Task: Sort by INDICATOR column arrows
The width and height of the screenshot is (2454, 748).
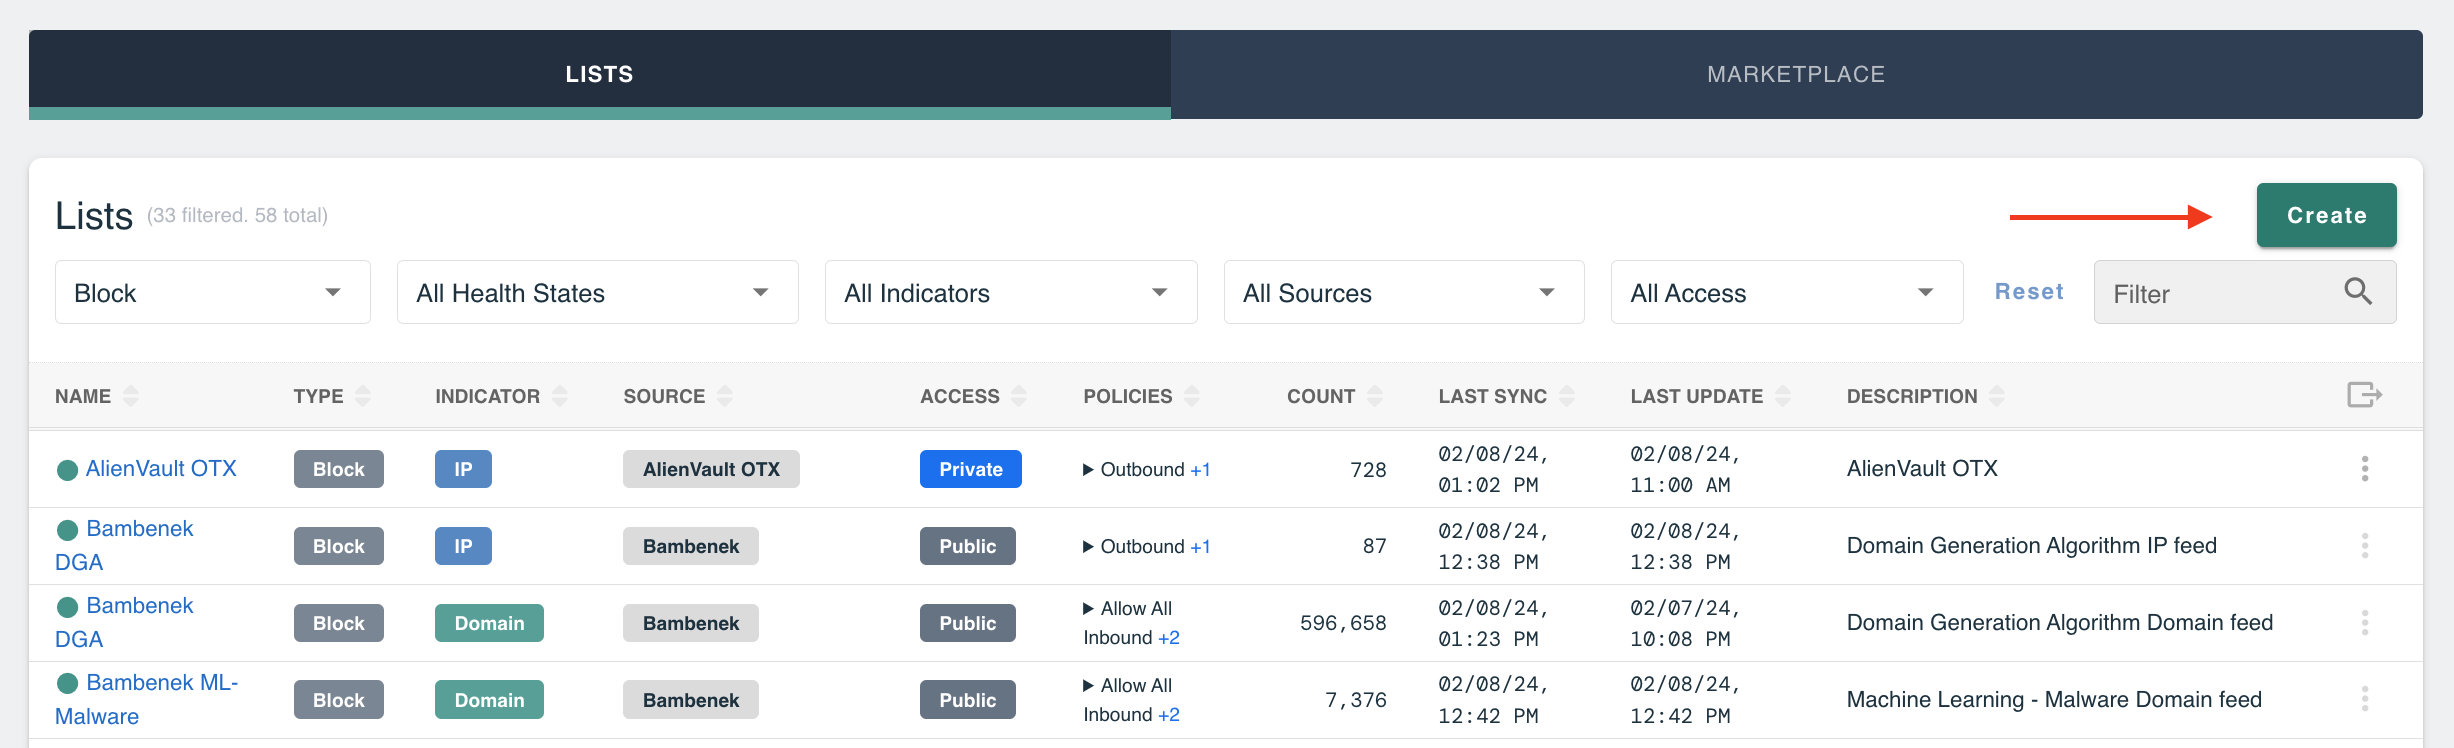Action: [x=559, y=396]
